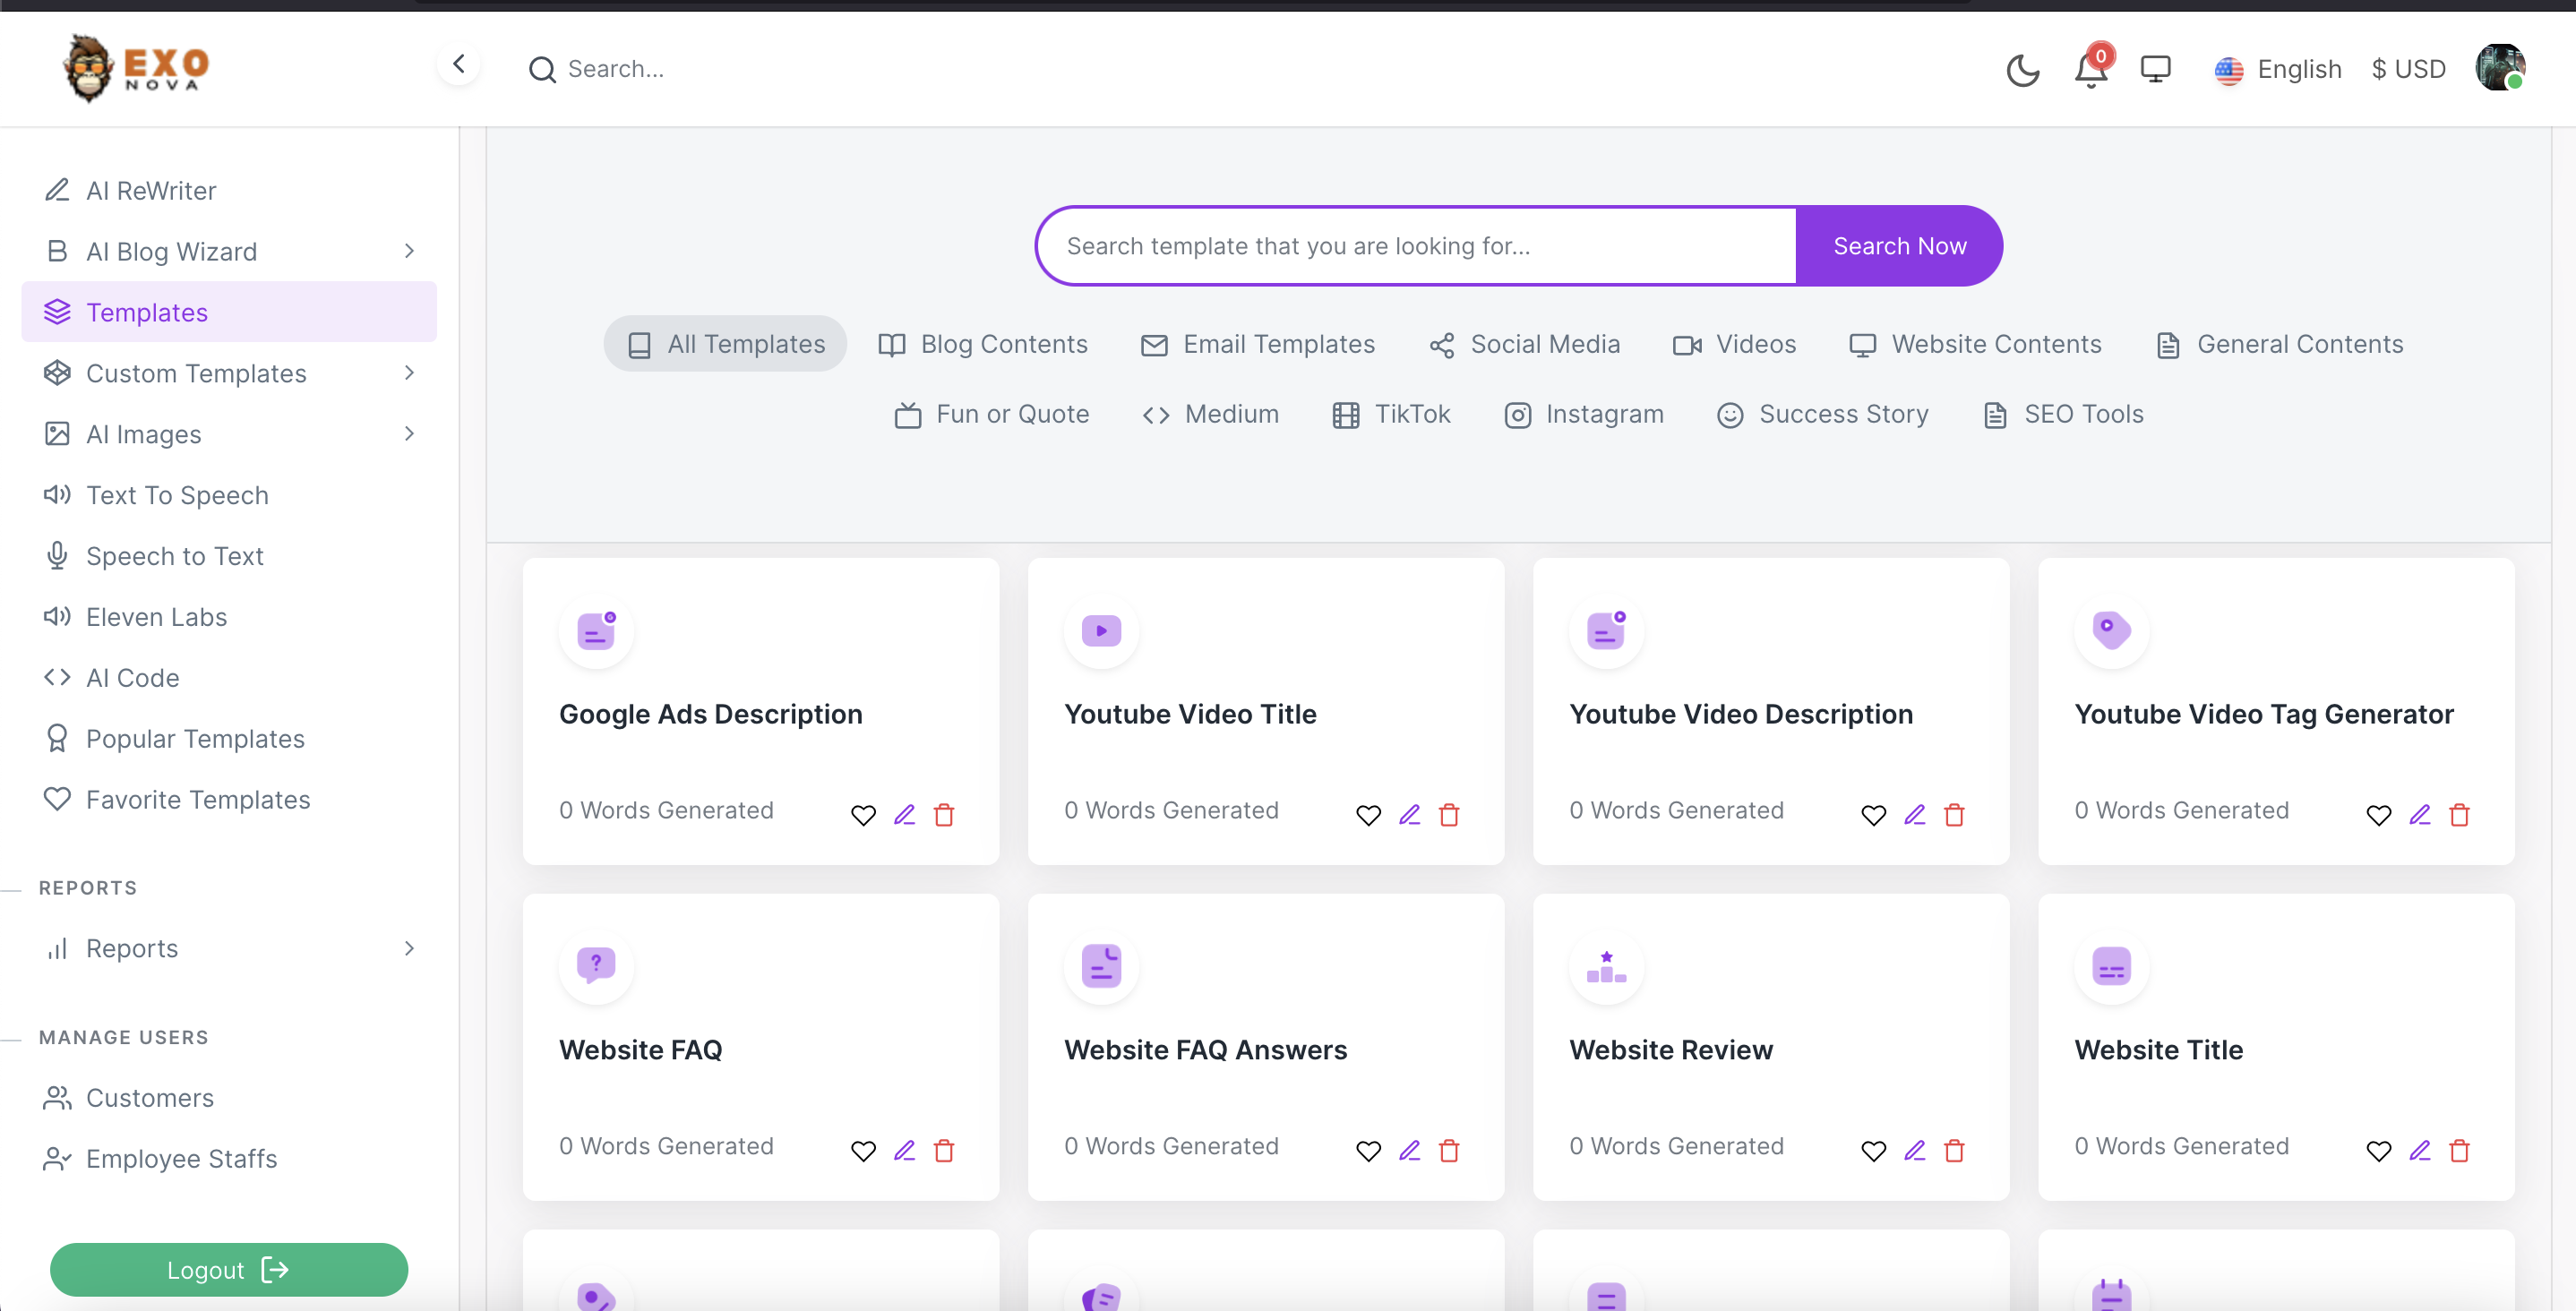Expand the Reports sidebar menu
This screenshot has height=1311, width=2576.
click(409, 948)
